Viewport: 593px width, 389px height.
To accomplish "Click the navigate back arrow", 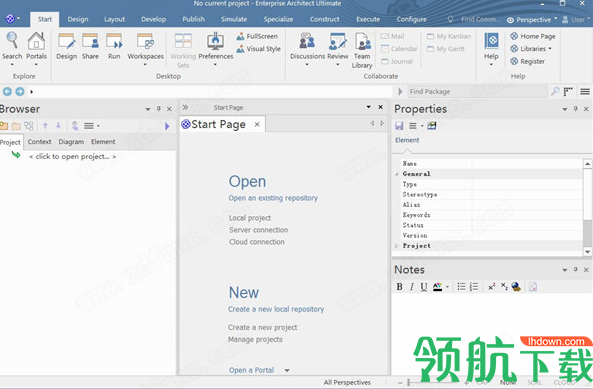I will 7,91.
